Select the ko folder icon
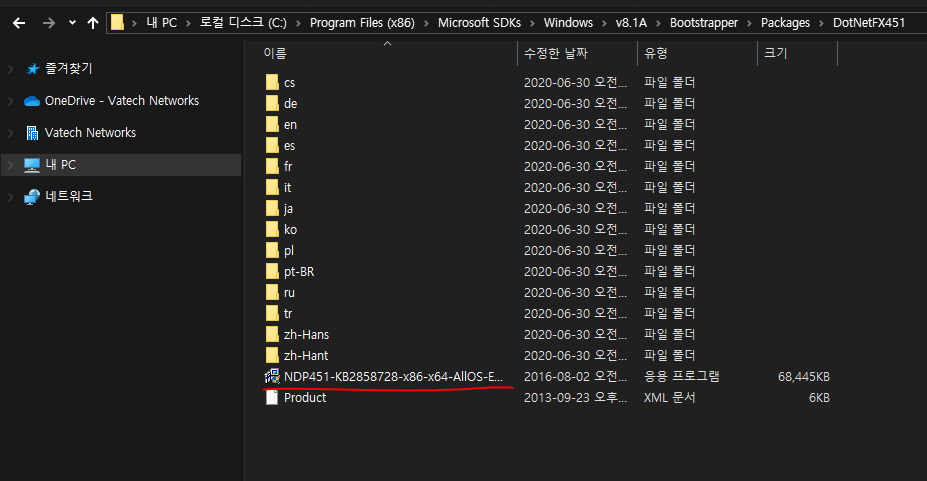 [272, 229]
